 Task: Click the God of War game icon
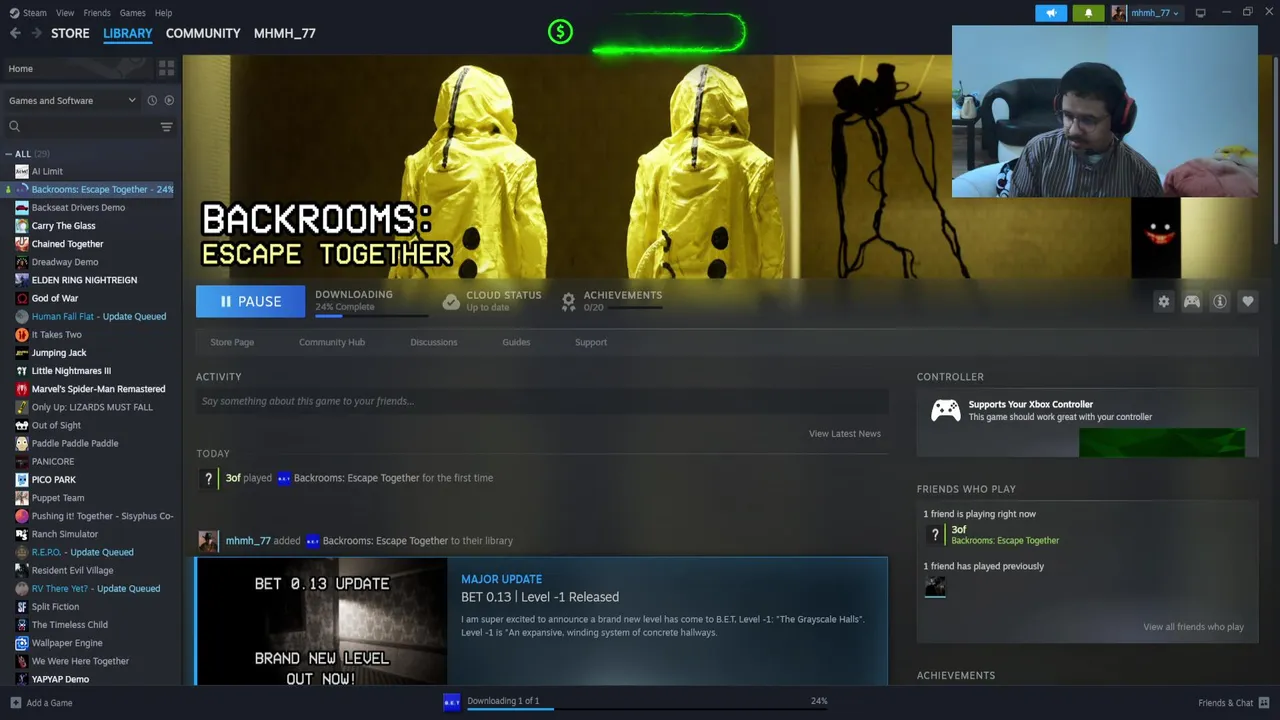click(x=22, y=298)
